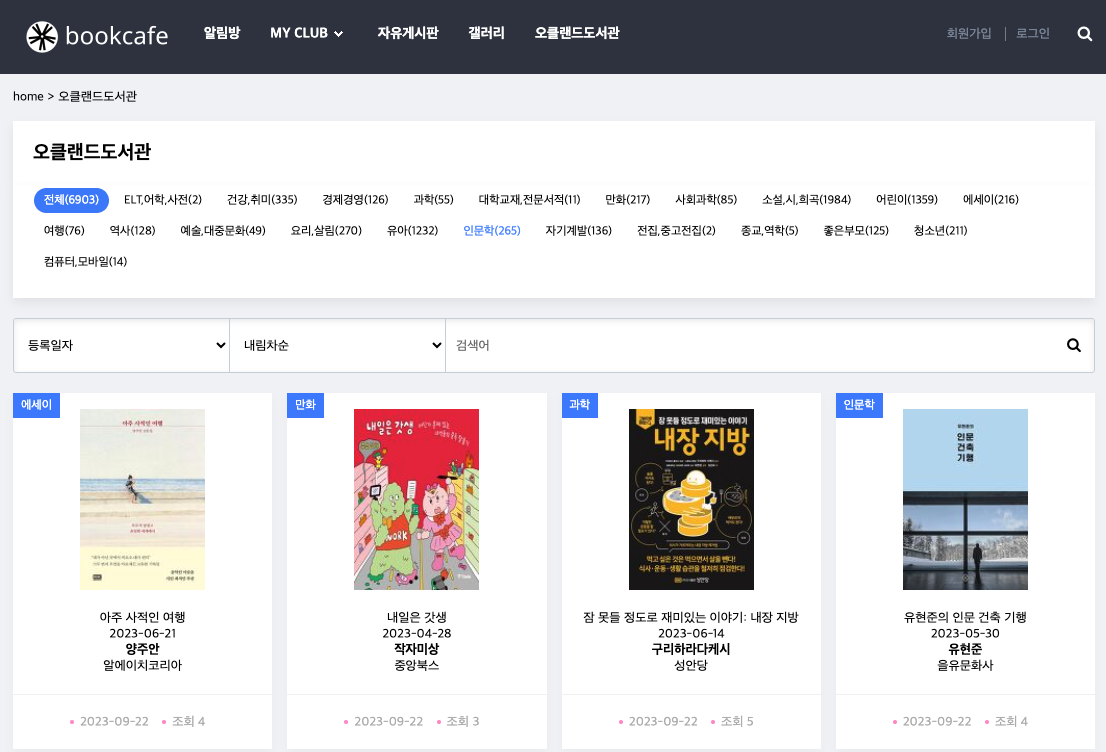Open the 등록일자 sort field dropdown

point(121,346)
